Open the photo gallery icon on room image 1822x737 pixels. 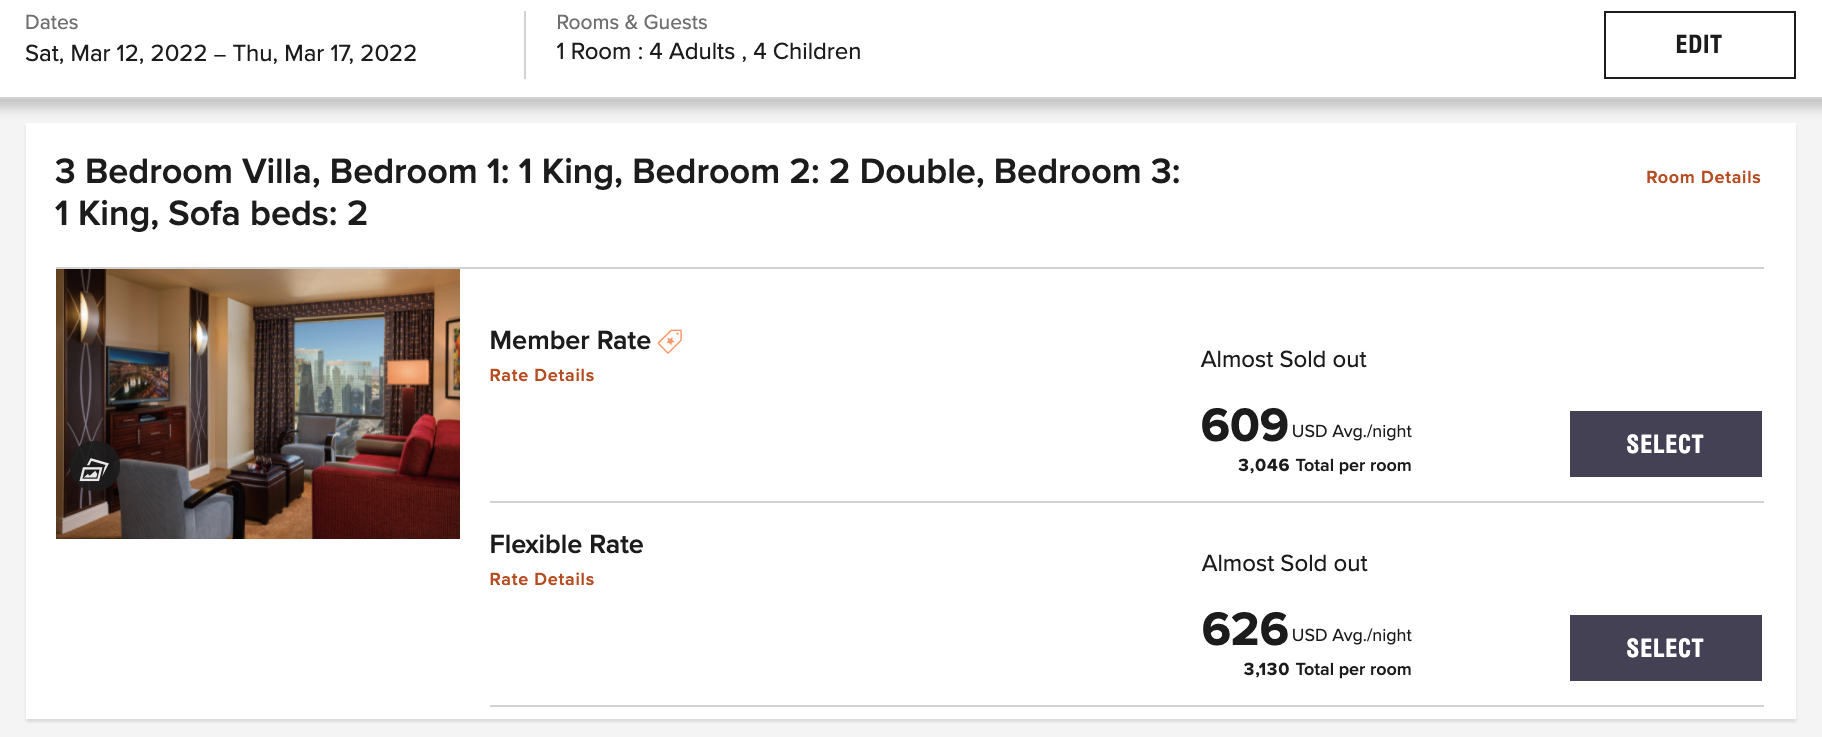[94, 468]
